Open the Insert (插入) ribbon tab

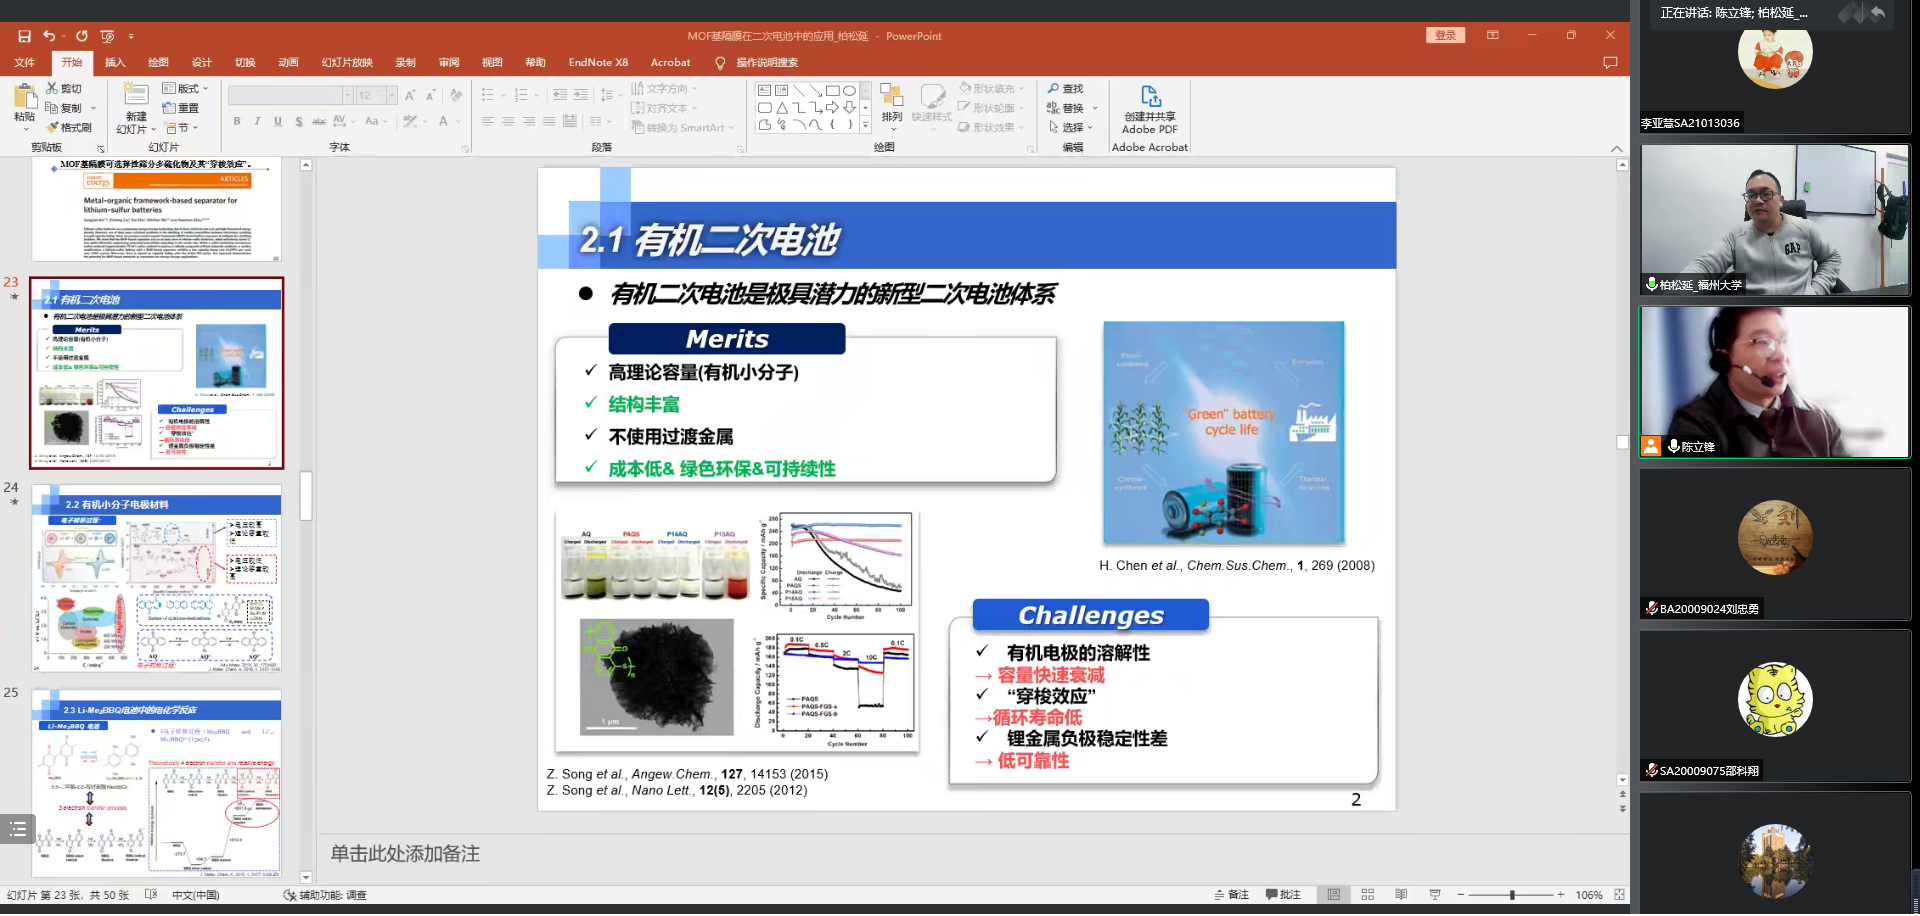pos(115,62)
